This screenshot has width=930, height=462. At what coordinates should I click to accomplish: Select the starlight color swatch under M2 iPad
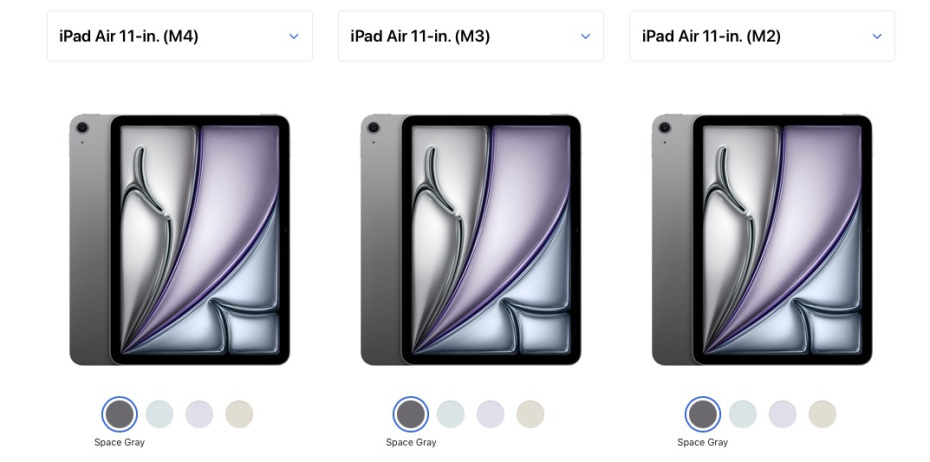point(822,414)
